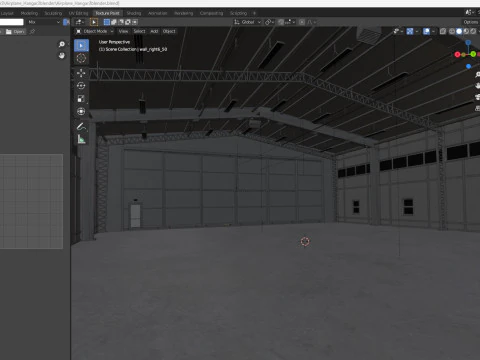This screenshot has width=480, height=360.
Task: Select the Select Box tool
Action: tap(81, 45)
